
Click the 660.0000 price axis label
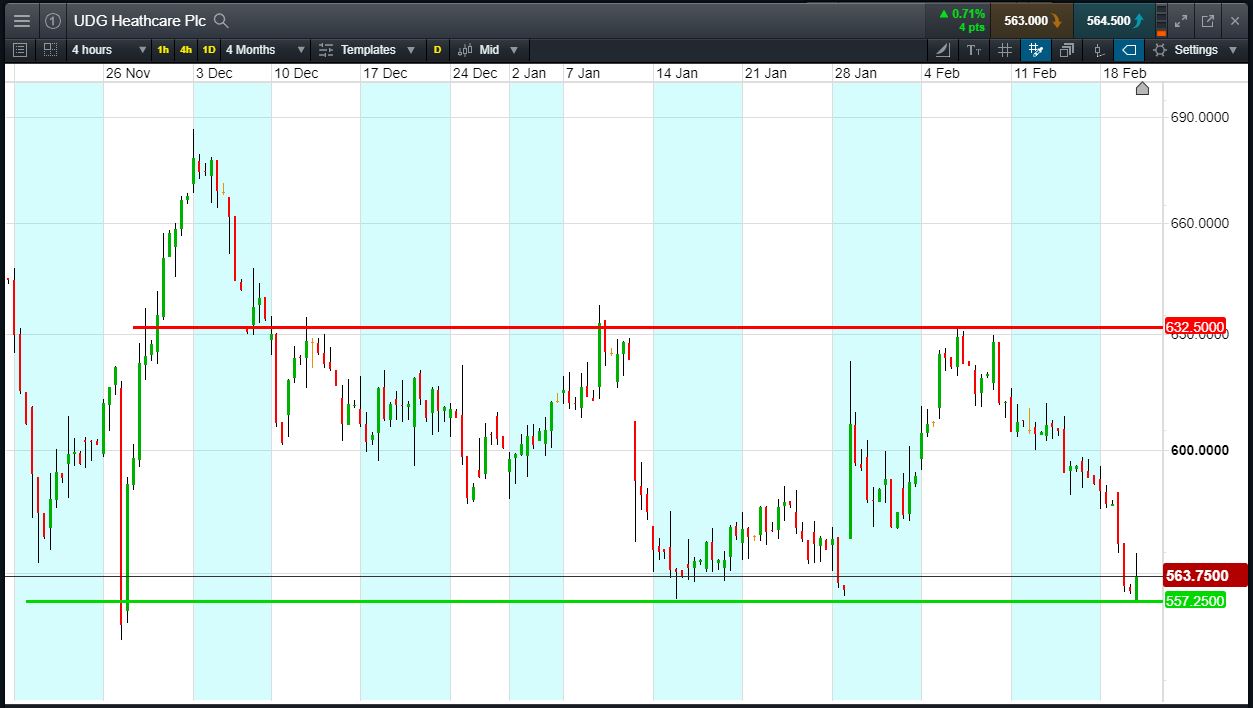(1199, 223)
